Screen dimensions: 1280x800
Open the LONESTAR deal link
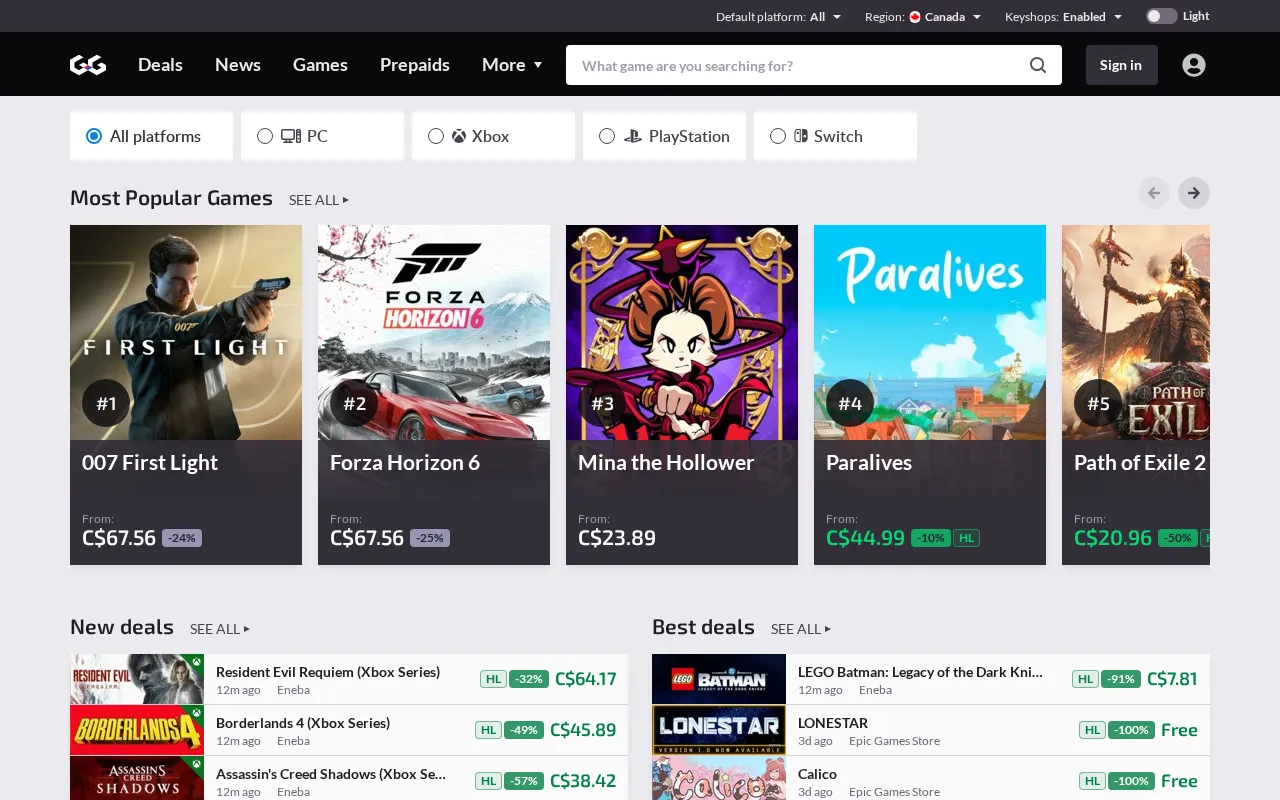(833, 723)
